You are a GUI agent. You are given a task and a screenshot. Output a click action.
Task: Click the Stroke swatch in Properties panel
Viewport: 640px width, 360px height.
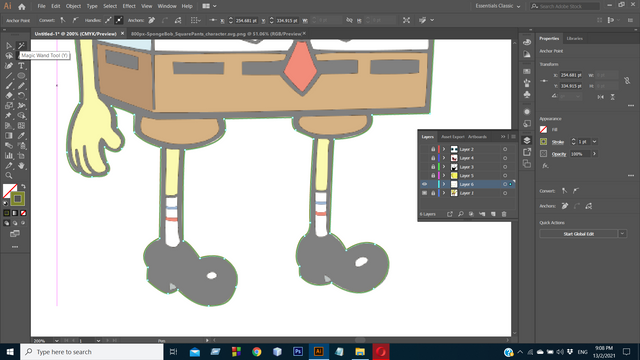(543, 142)
